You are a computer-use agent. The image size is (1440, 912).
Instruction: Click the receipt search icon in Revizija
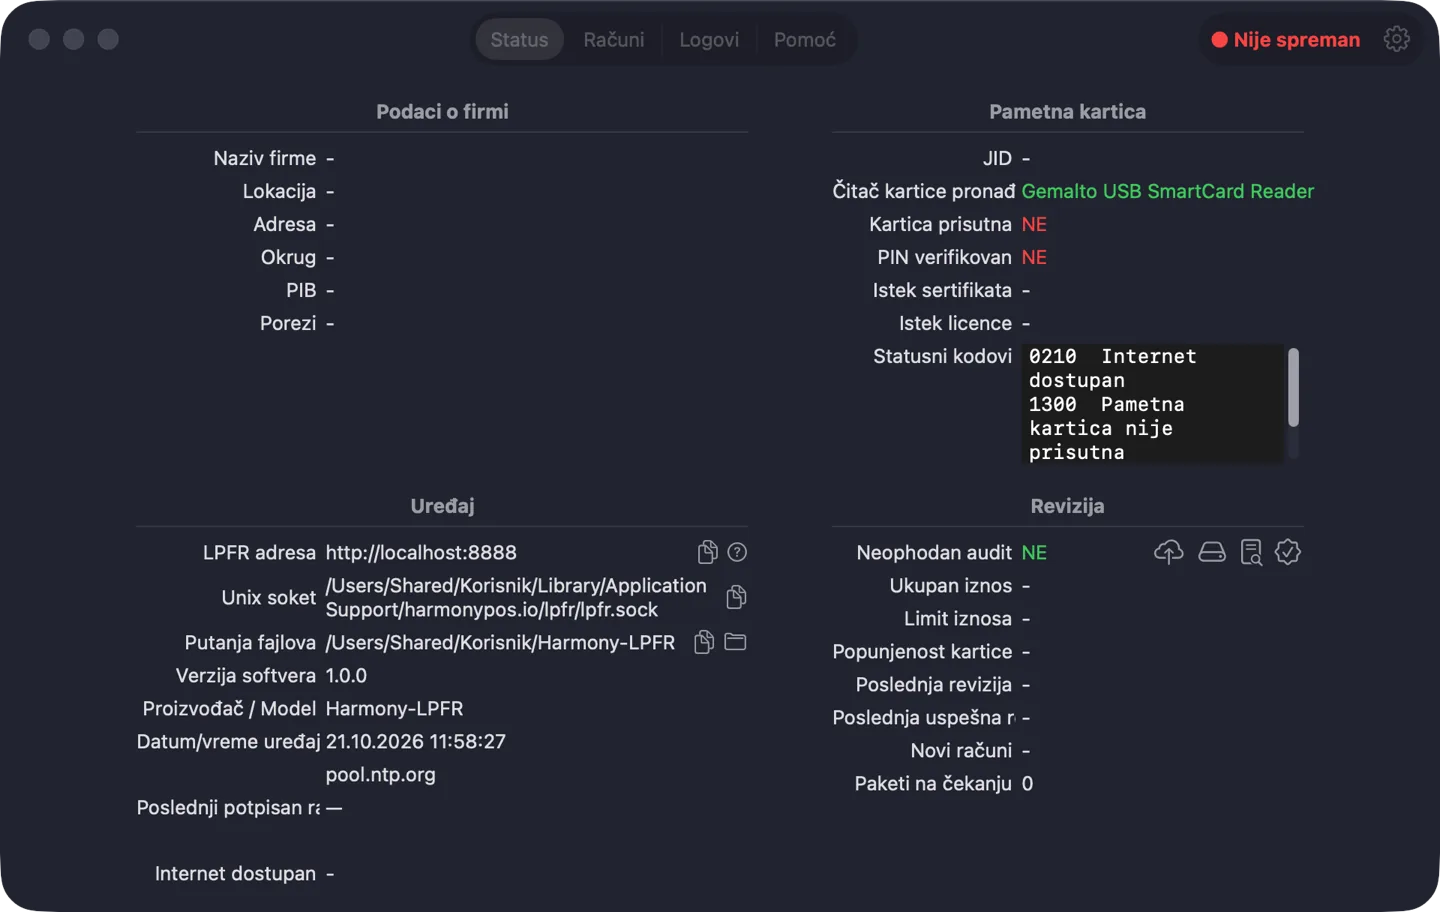1251,552
